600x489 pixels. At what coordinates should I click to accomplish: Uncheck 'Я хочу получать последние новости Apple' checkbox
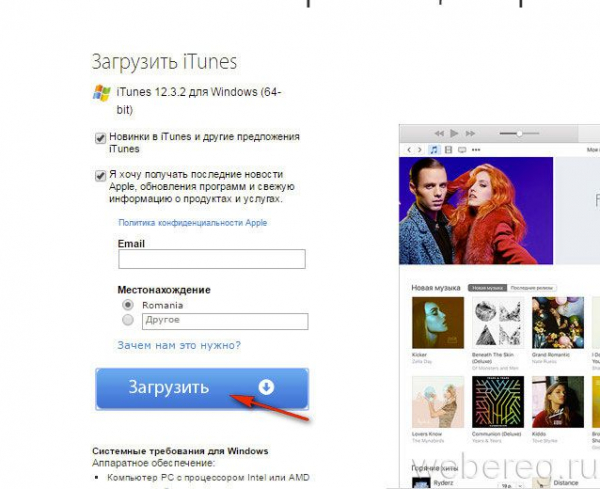point(100,176)
